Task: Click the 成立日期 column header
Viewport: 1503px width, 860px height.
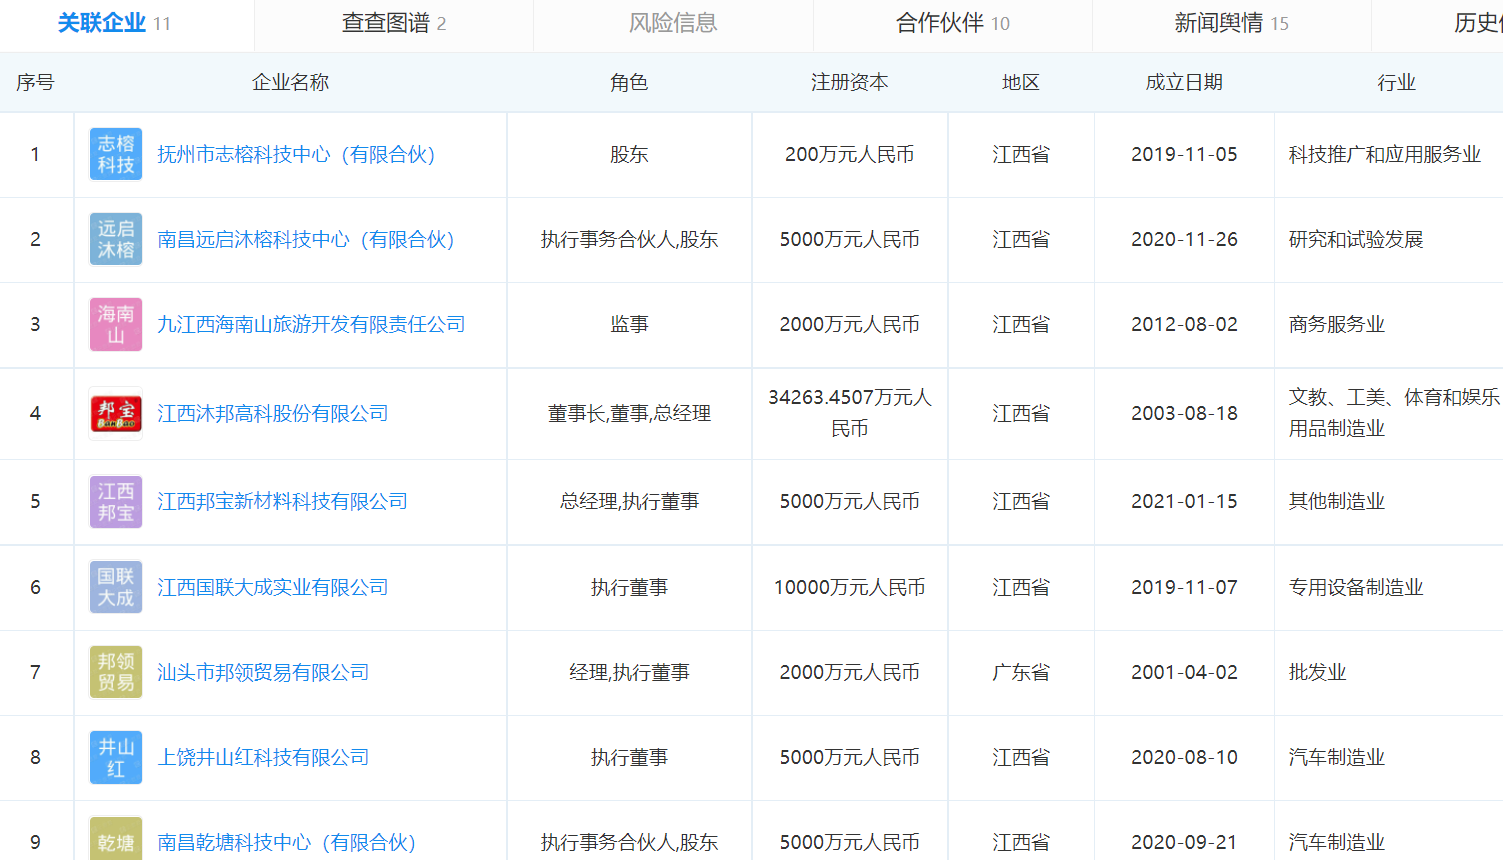Action: click(1184, 83)
